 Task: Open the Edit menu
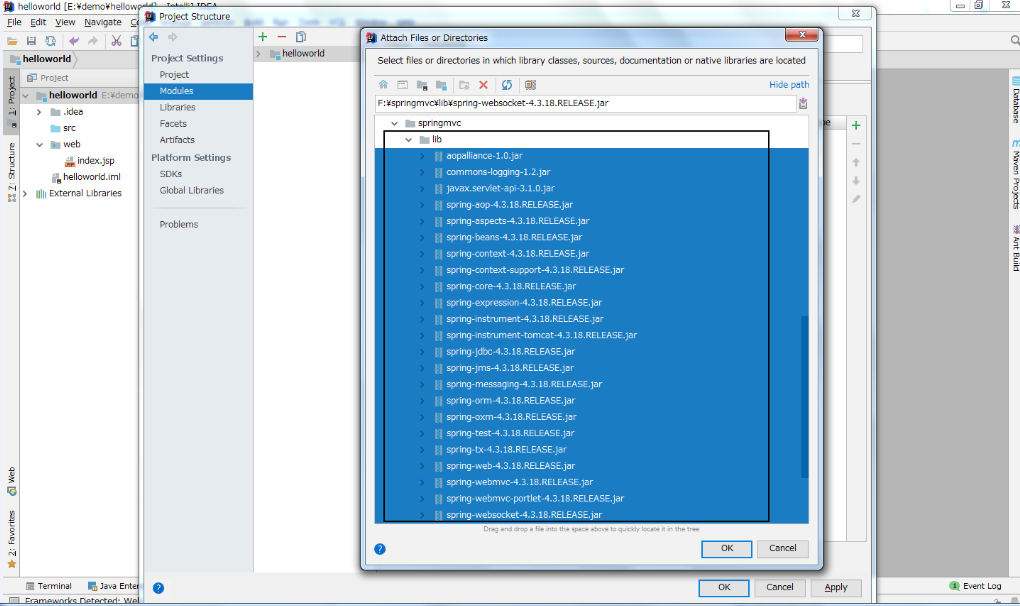click(38, 22)
